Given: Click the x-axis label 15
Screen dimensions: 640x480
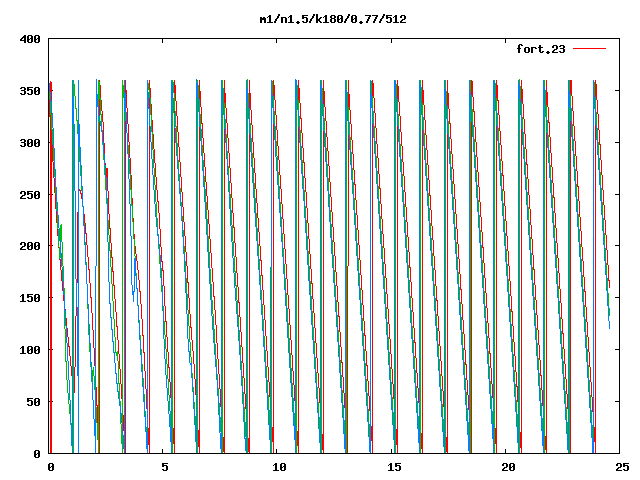Looking at the screenshot, I should point(394,467).
